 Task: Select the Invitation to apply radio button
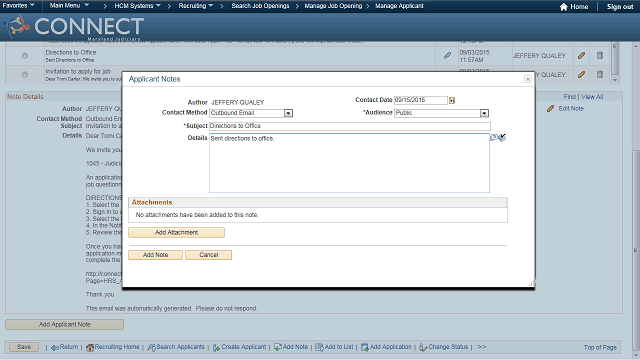[x=25, y=75]
